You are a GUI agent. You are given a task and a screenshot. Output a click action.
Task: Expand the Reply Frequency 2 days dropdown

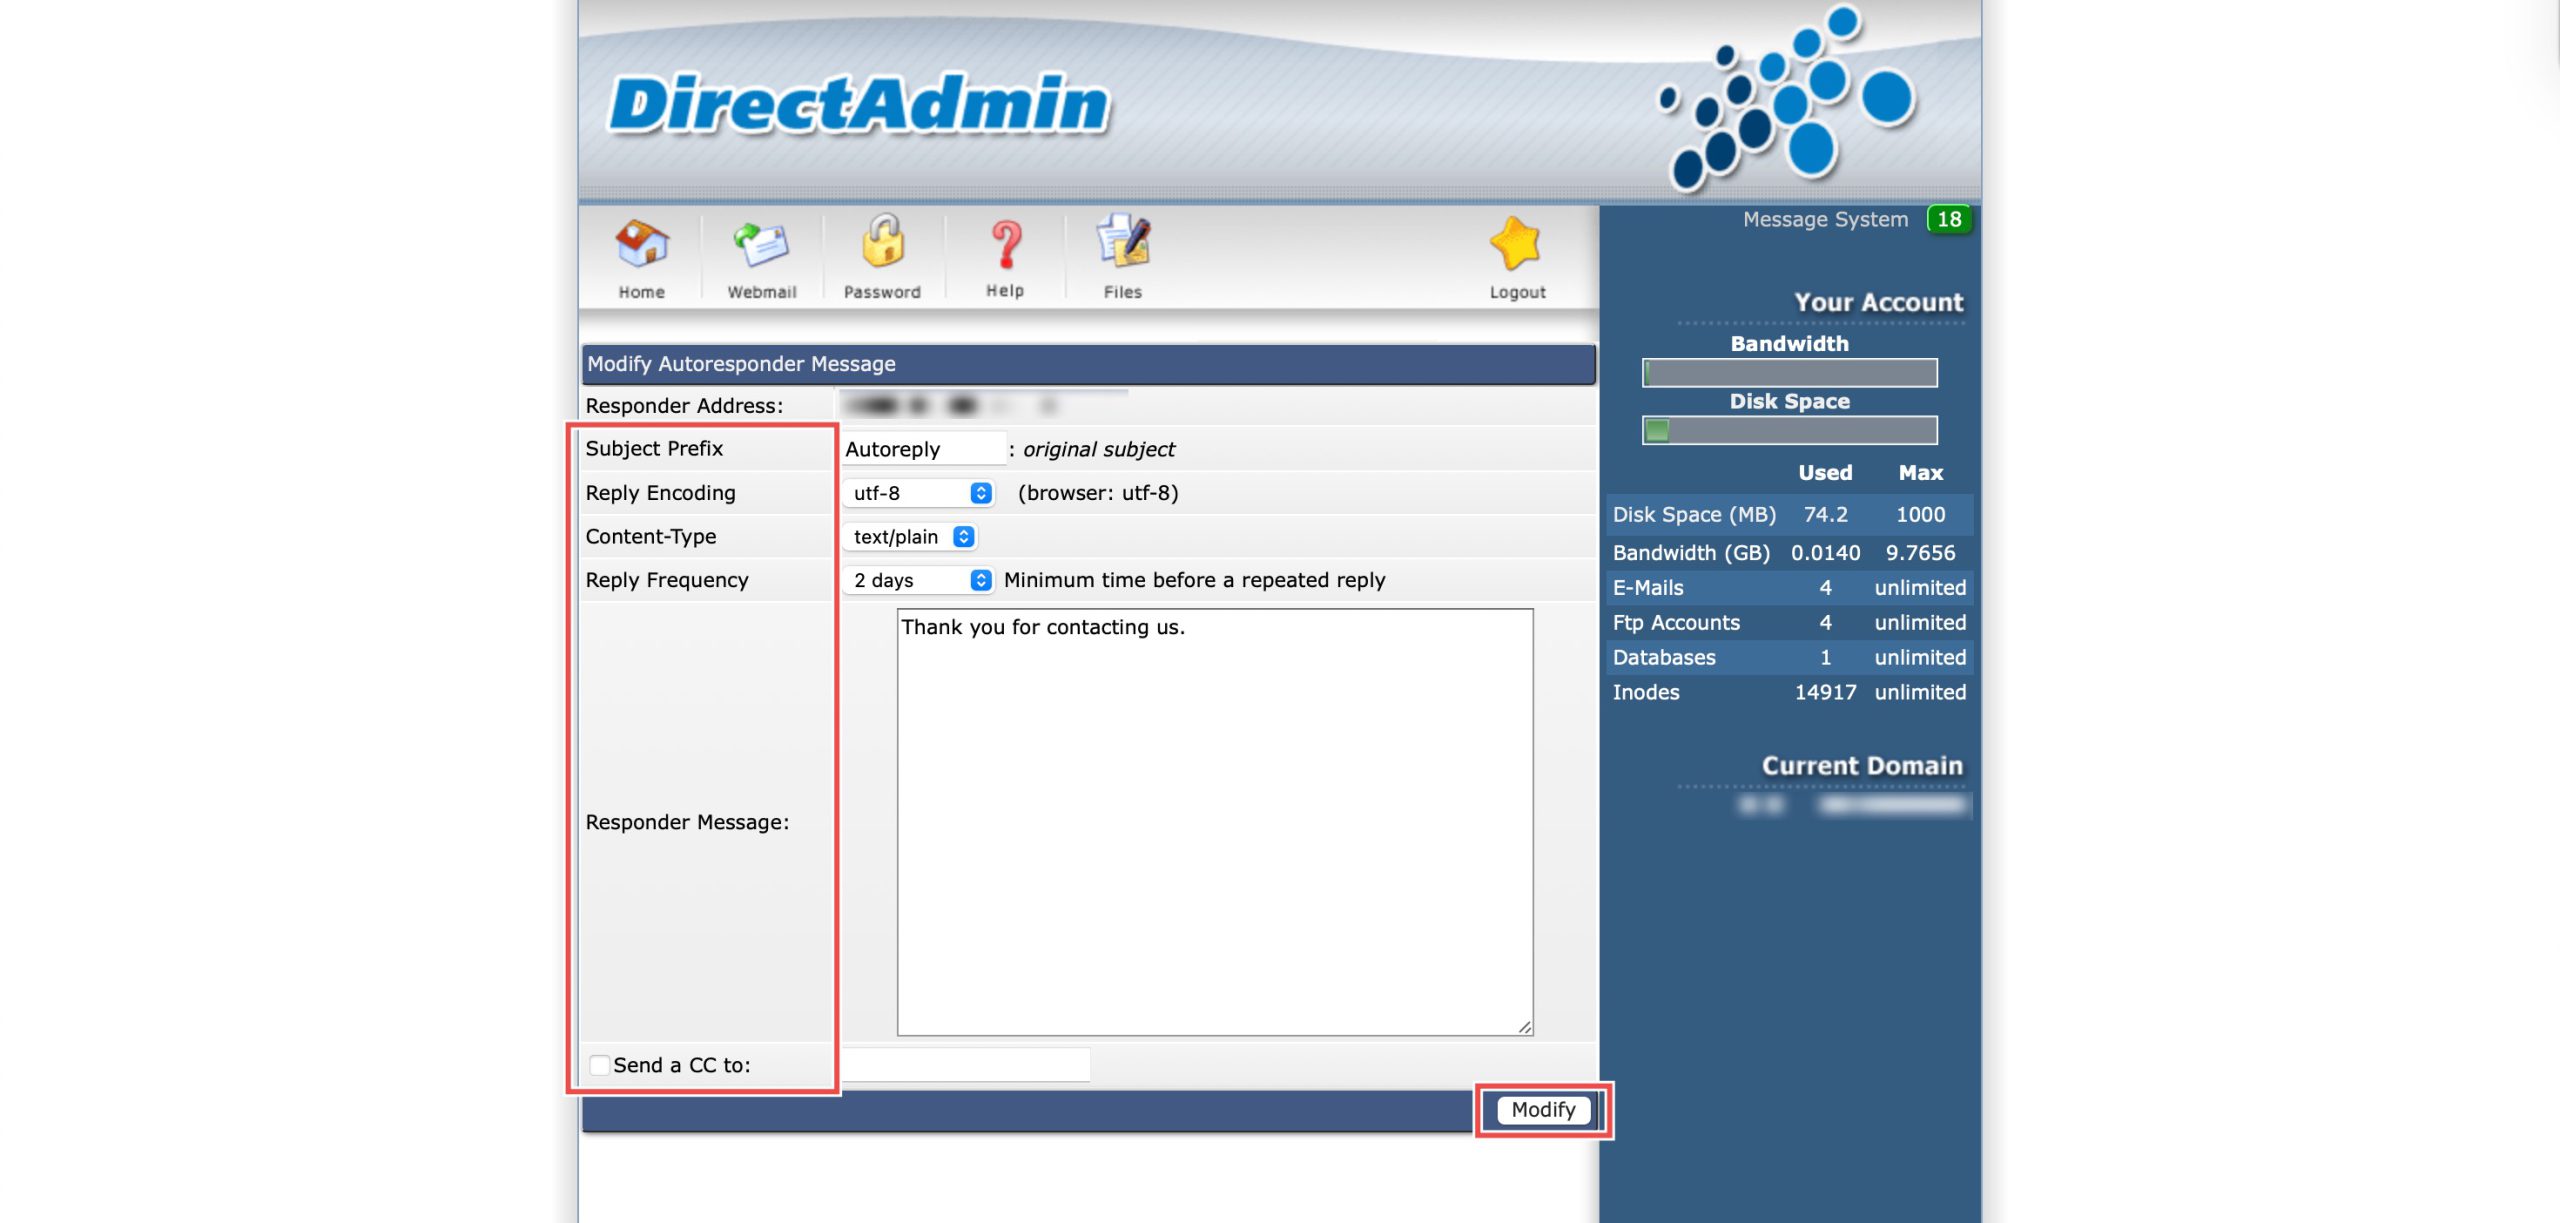(x=918, y=580)
